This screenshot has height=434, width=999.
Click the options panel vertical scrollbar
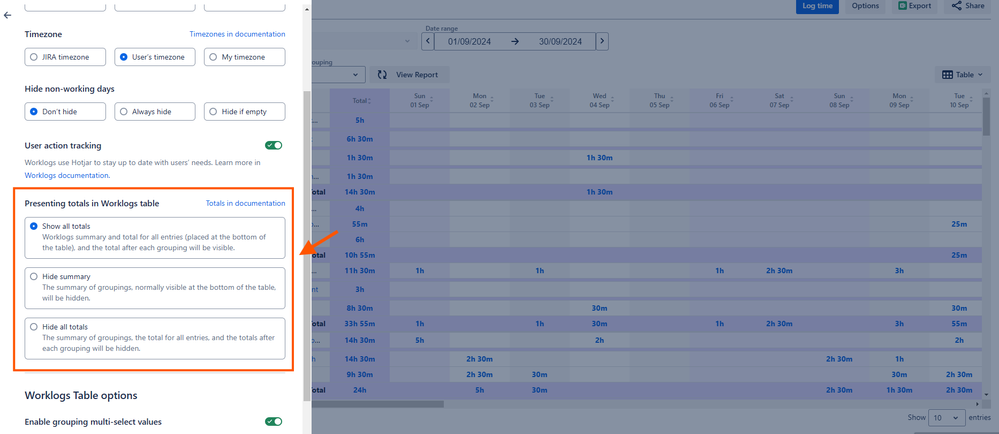pyautogui.click(x=307, y=245)
